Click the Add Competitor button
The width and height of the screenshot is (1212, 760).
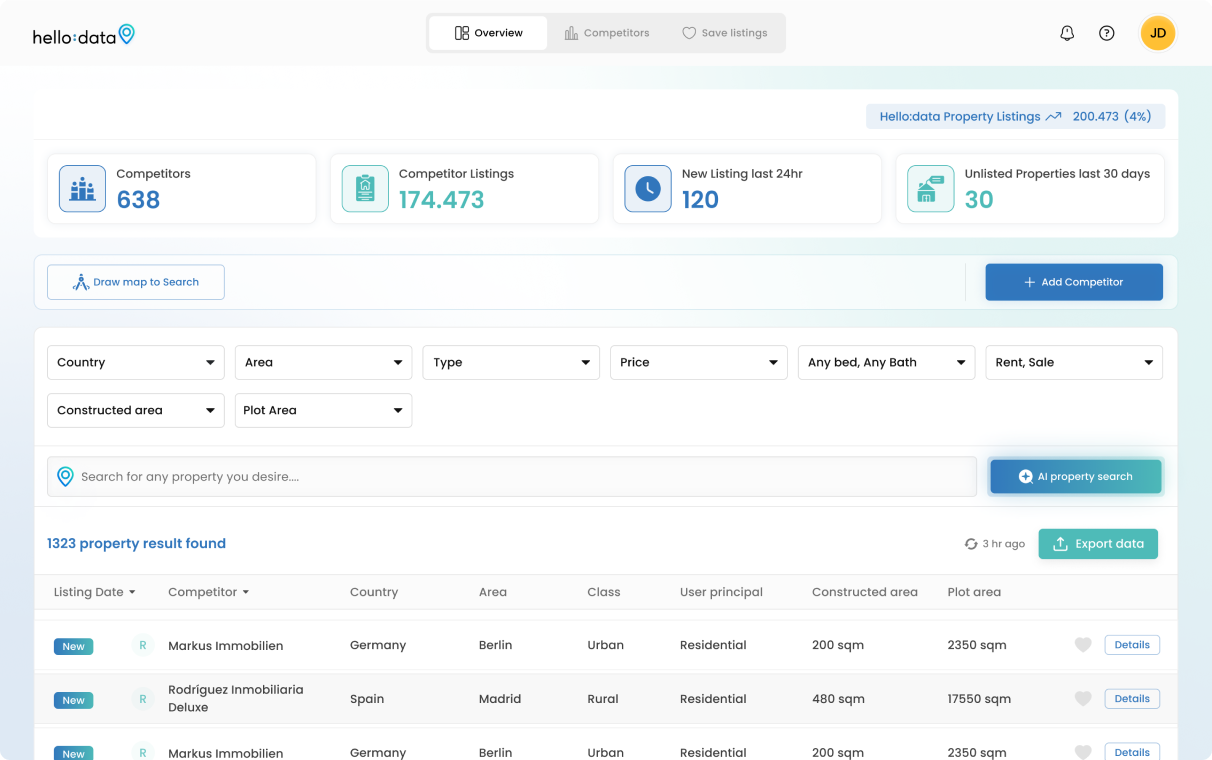(1073, 282)
